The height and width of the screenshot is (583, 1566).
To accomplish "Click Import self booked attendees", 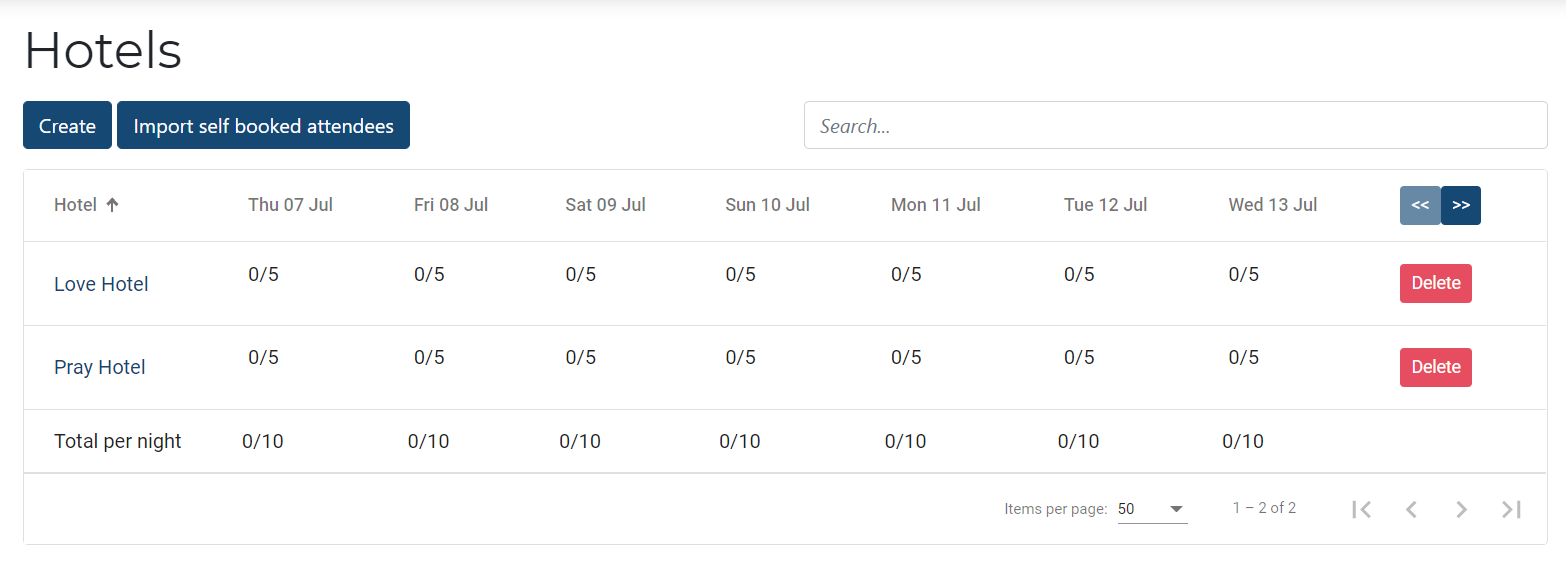I will coord(263,126).
